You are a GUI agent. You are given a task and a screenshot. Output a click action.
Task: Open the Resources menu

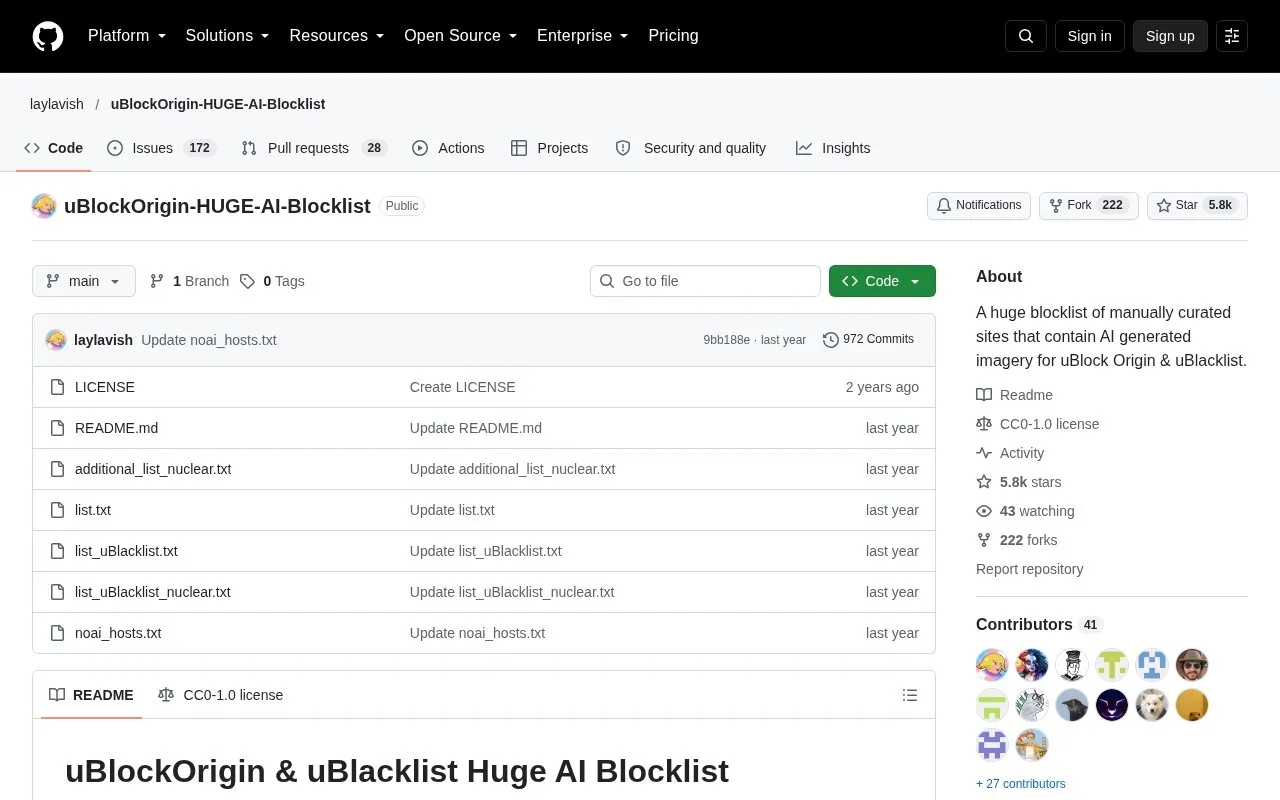(337, 36)
